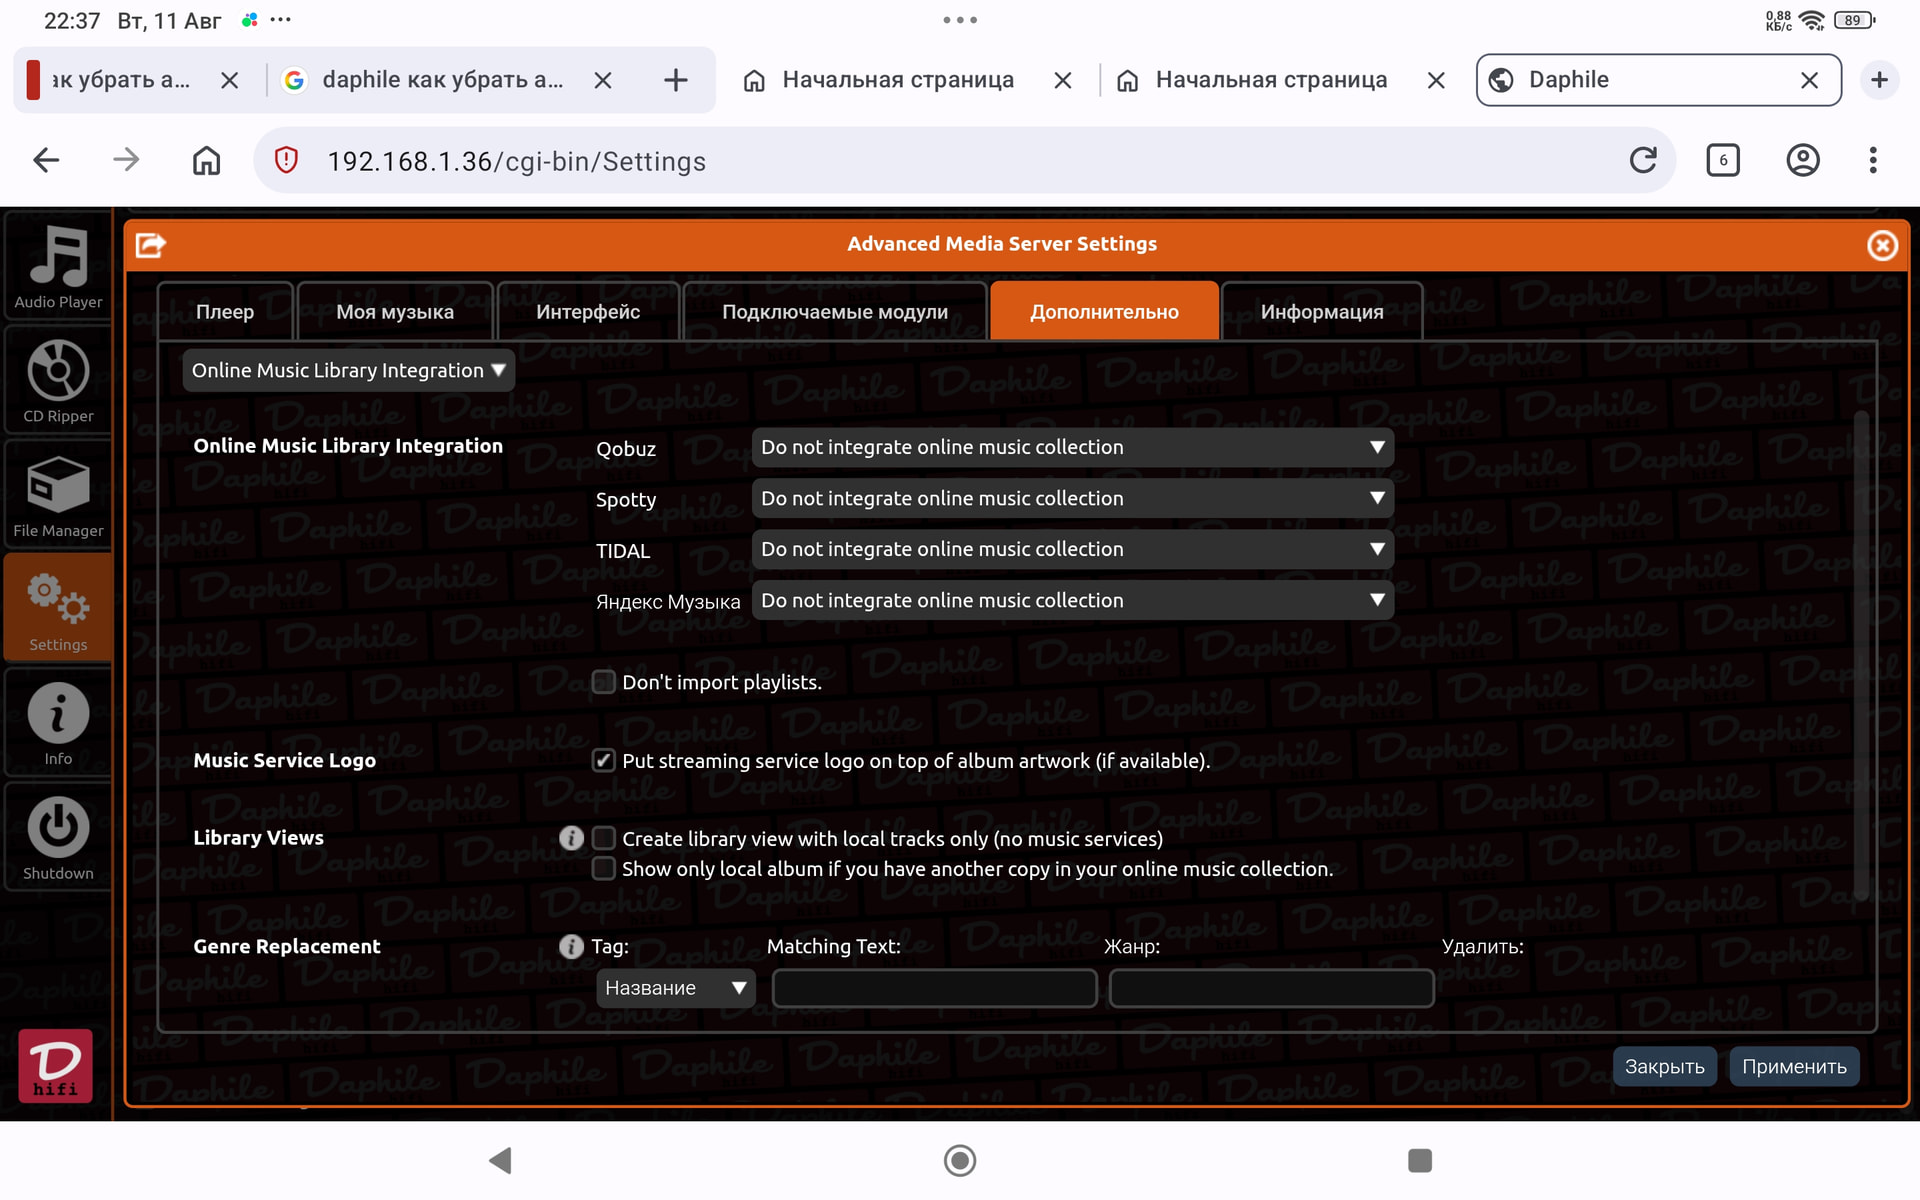Open the TIDAL integration dropdown
Image resolution: width=1920 pixels, height=1200 pixels.
click(x=1072, y=549)
